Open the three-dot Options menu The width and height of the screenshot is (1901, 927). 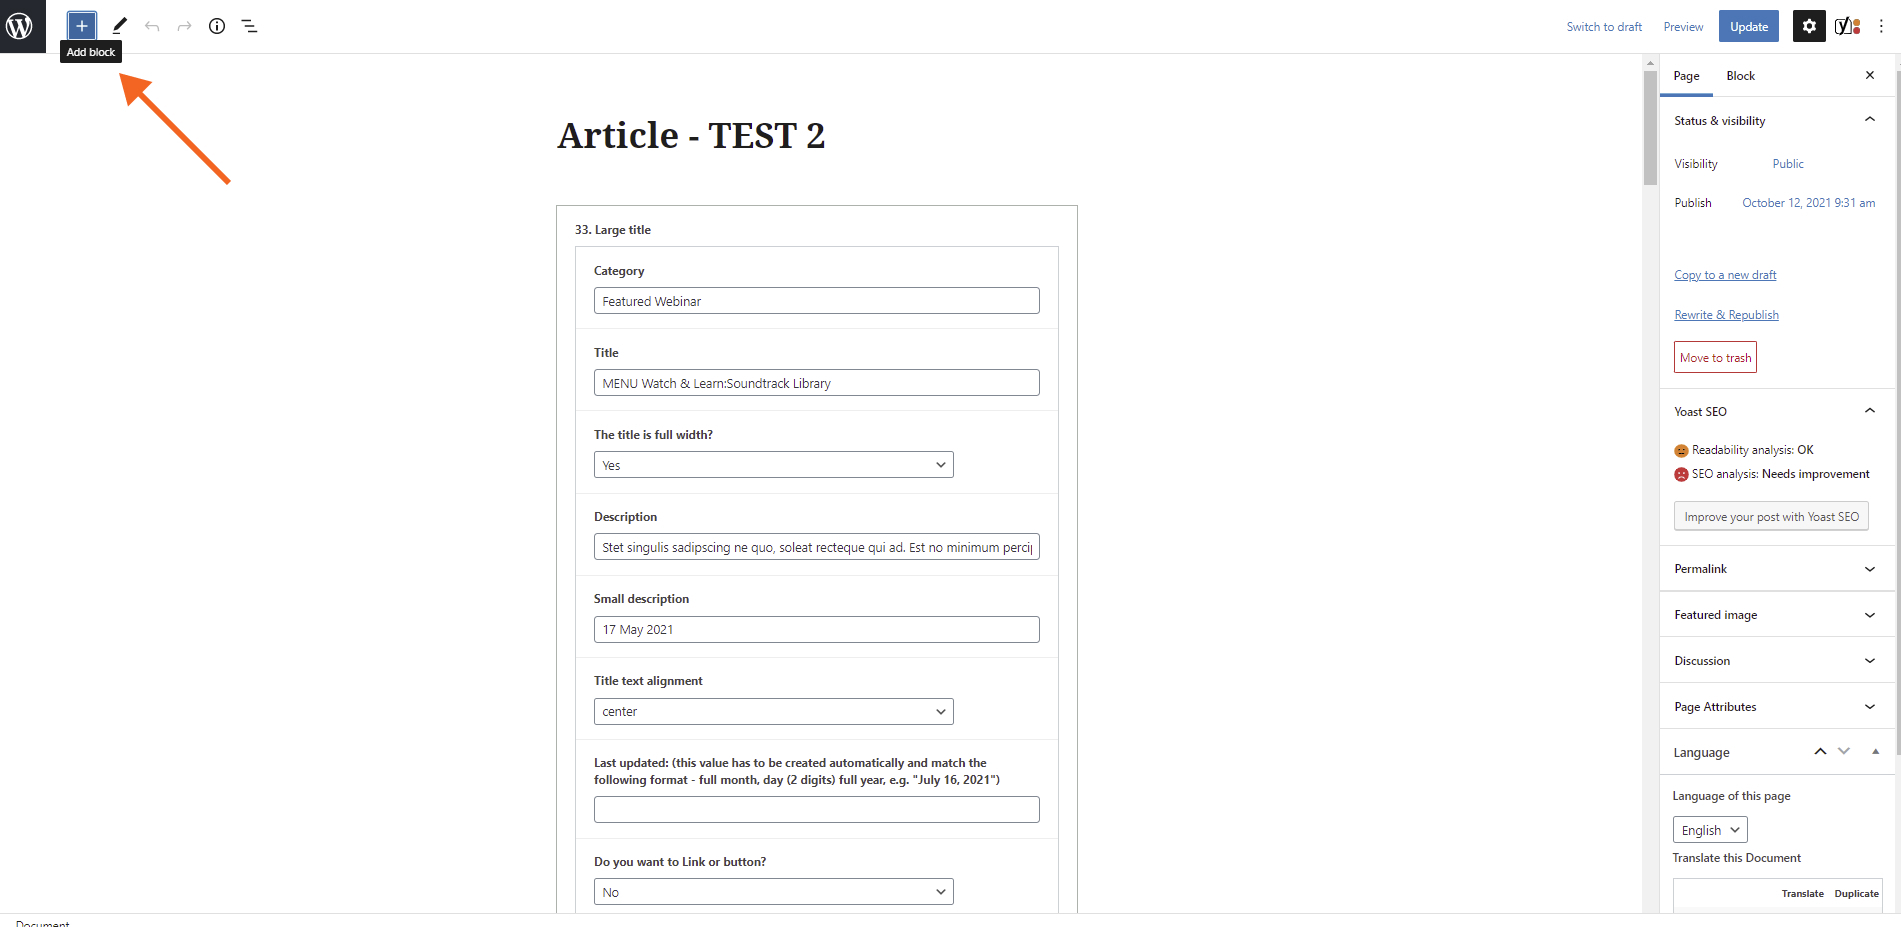1881,26
